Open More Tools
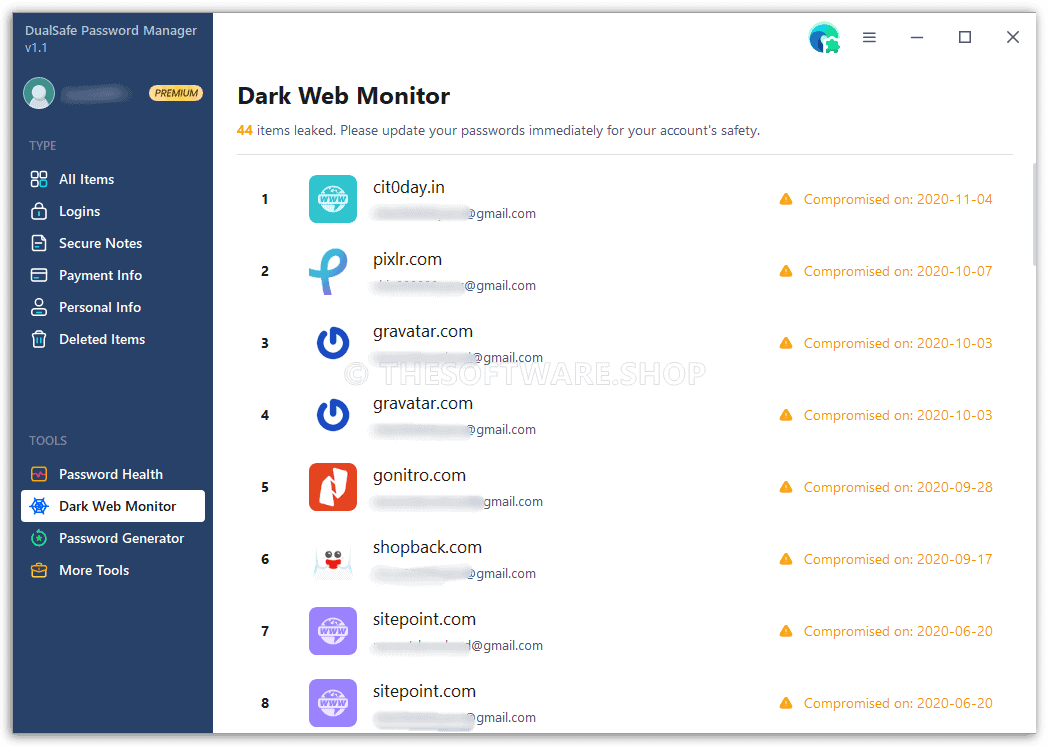The image size is (1048, 746). 112,571
